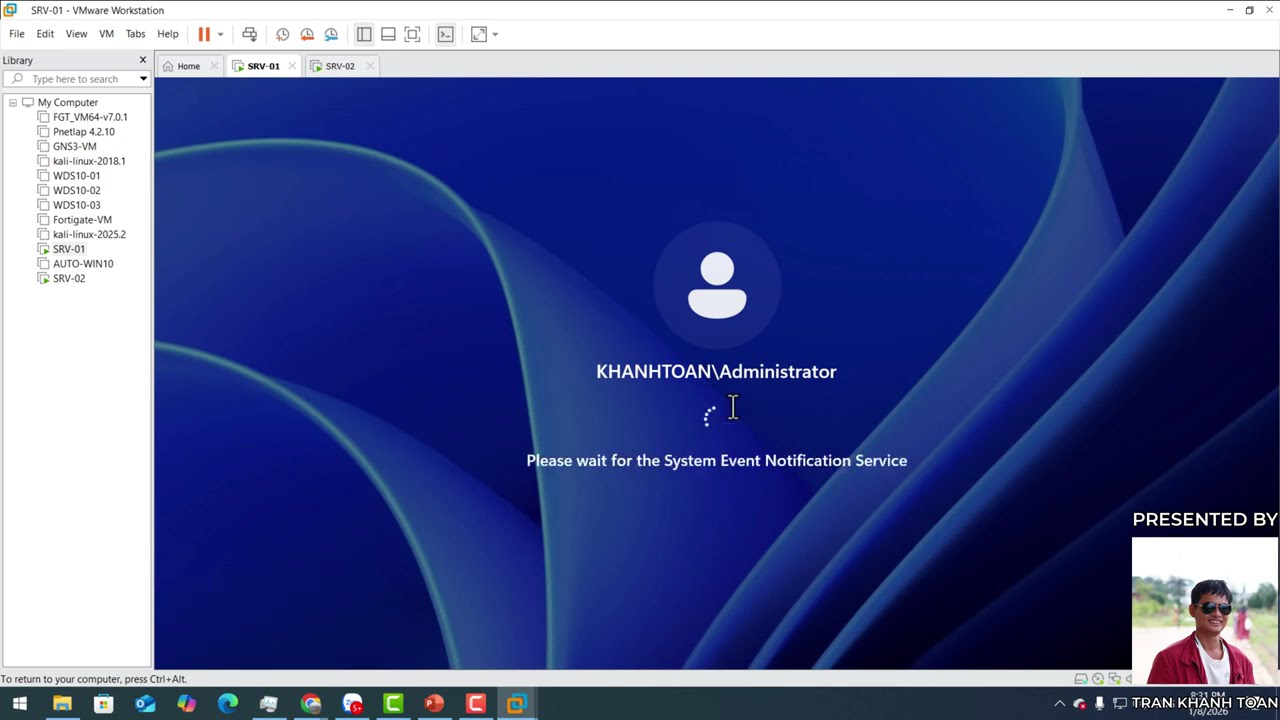Revert VM to previous snapshot icon
This screenshot has width=1280, height=720.
click(307, 34)
